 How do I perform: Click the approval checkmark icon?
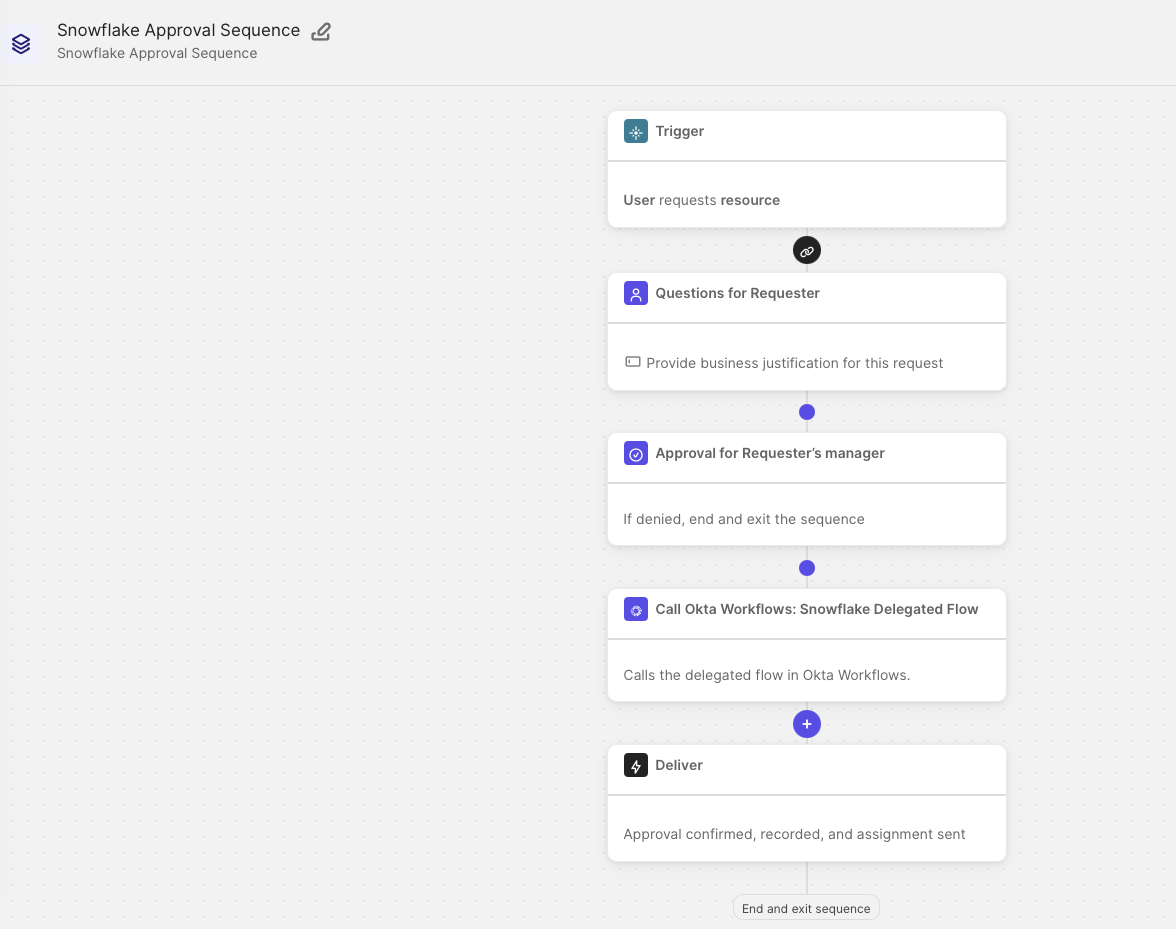coord(635,453)
